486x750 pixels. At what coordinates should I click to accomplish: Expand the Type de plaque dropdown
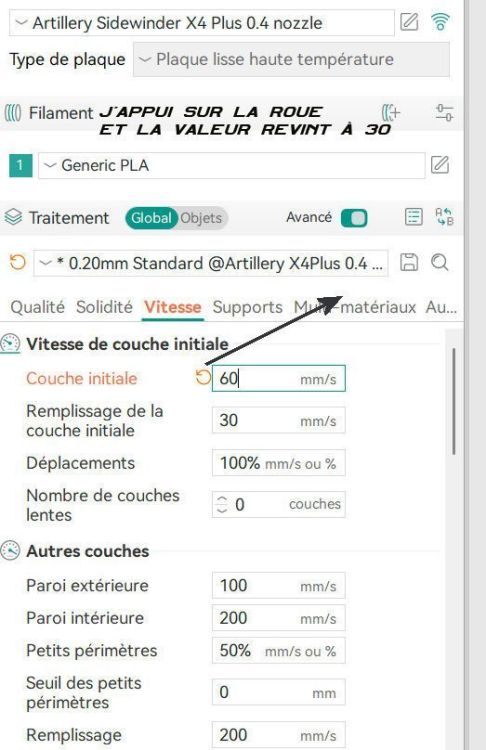[x=291, y=59]
